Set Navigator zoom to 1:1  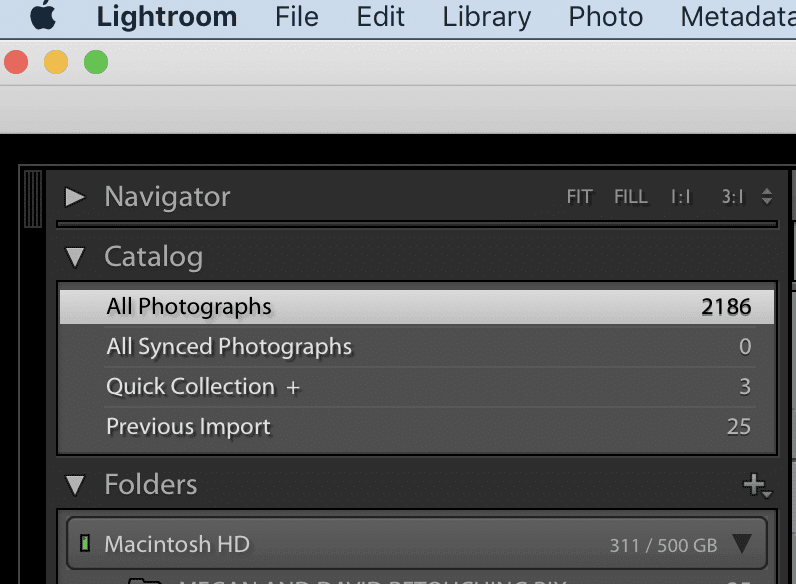click(681, 197)
